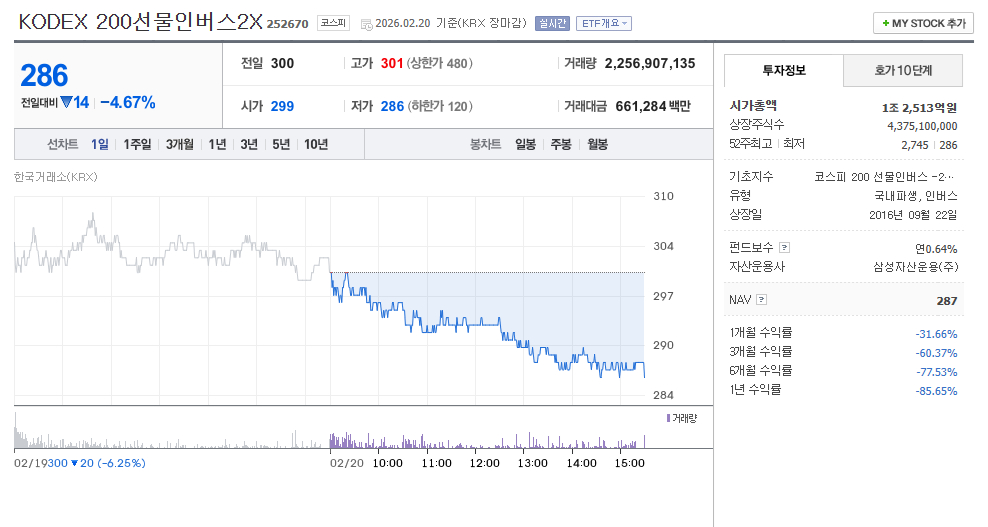The image size is (988, 527).
Task: Show the 일봉 daily candle chart
Action: point(525,144)
